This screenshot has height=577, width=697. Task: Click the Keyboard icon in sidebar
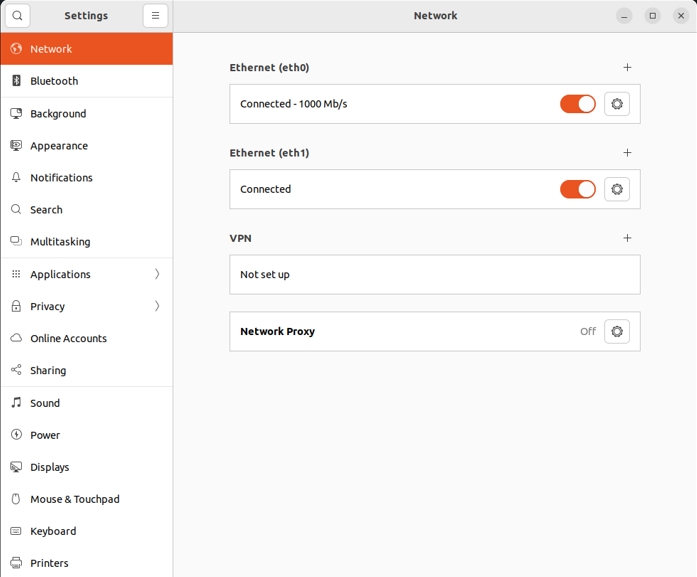16,531
